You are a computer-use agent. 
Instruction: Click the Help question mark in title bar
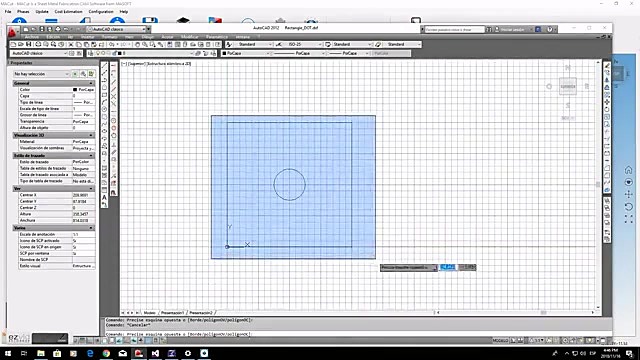[550, 29]
